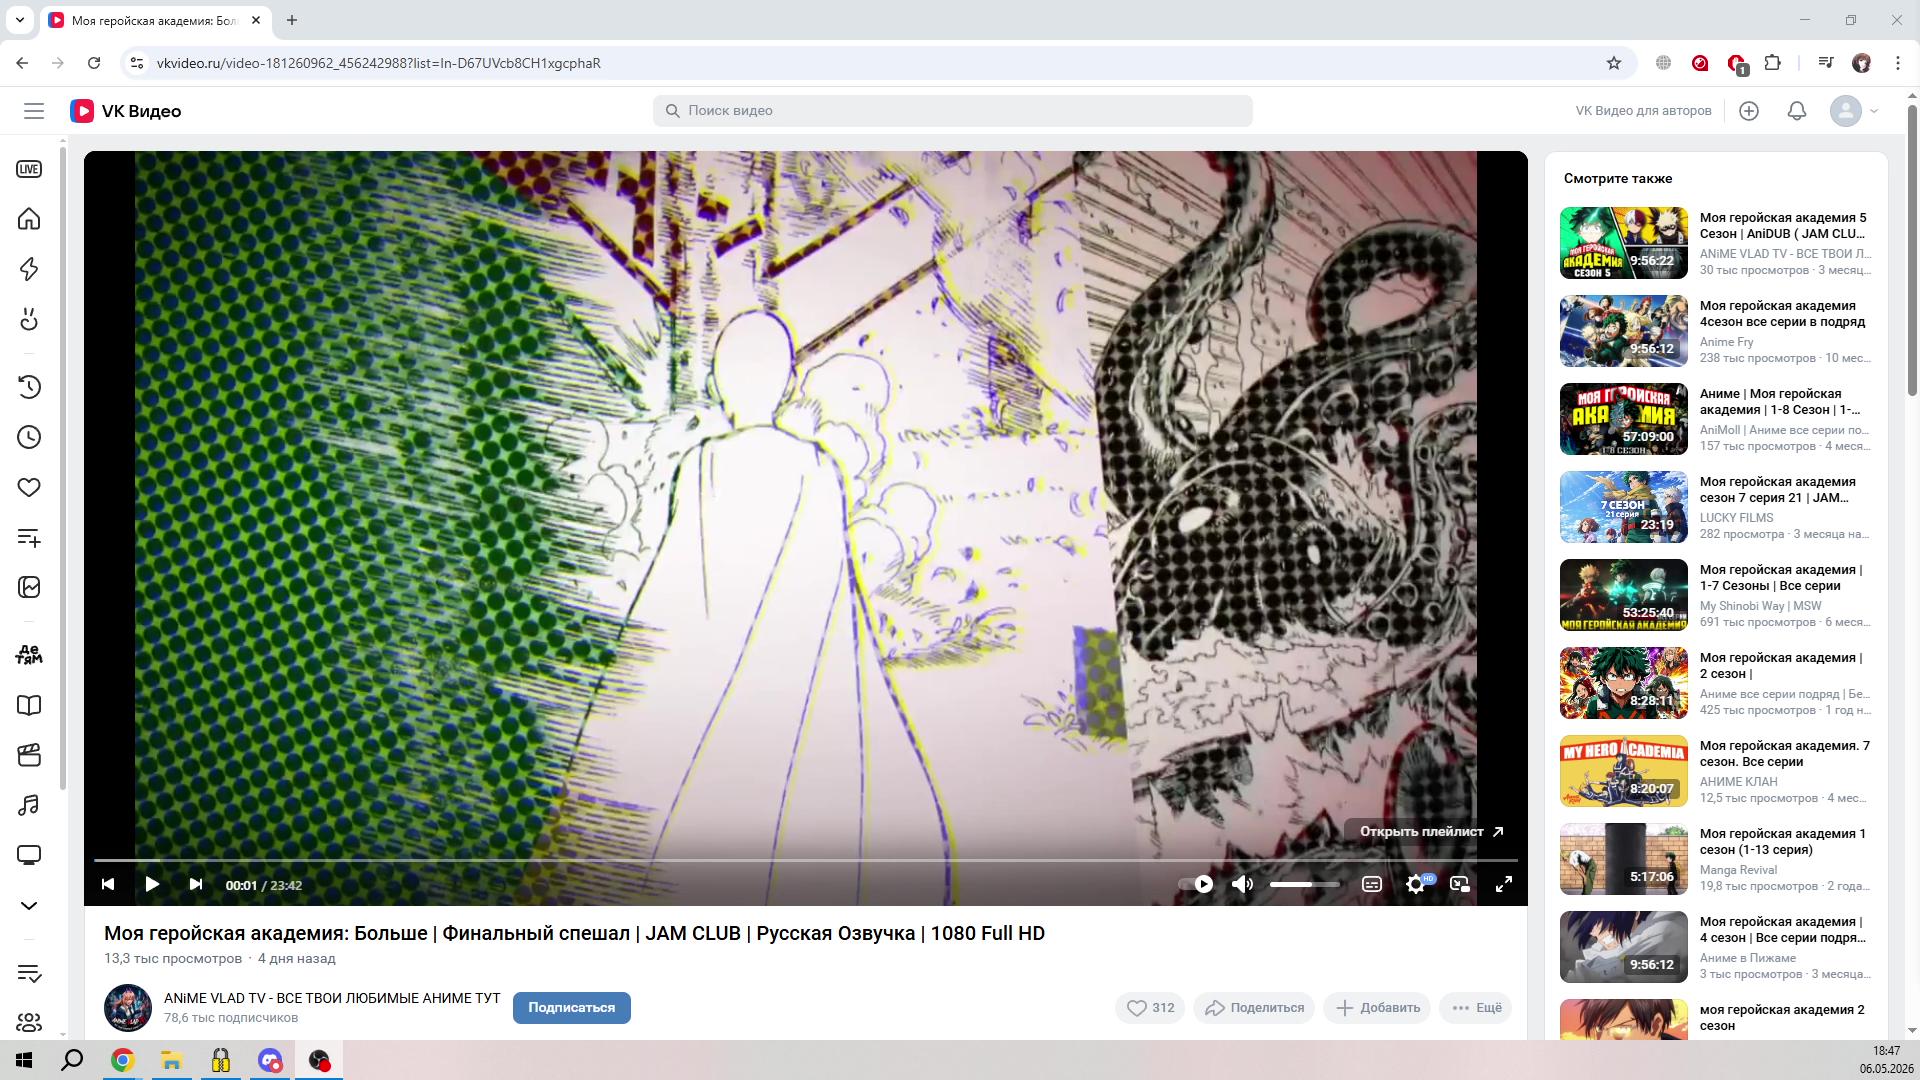Expand more items in left sidebar
This screenshot has height=1080, width=1920.
(x=29, y=906)
